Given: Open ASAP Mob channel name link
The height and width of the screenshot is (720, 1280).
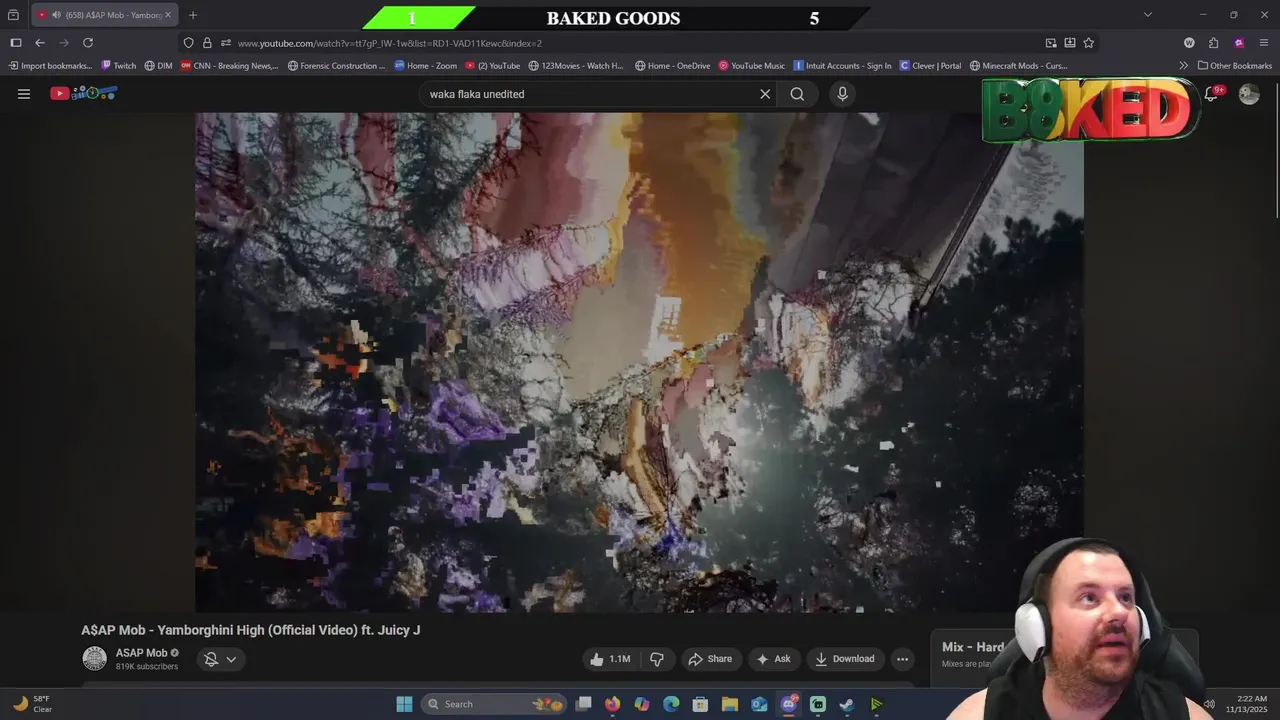Looking at the screenshot, I should click(x=141, y=653).
